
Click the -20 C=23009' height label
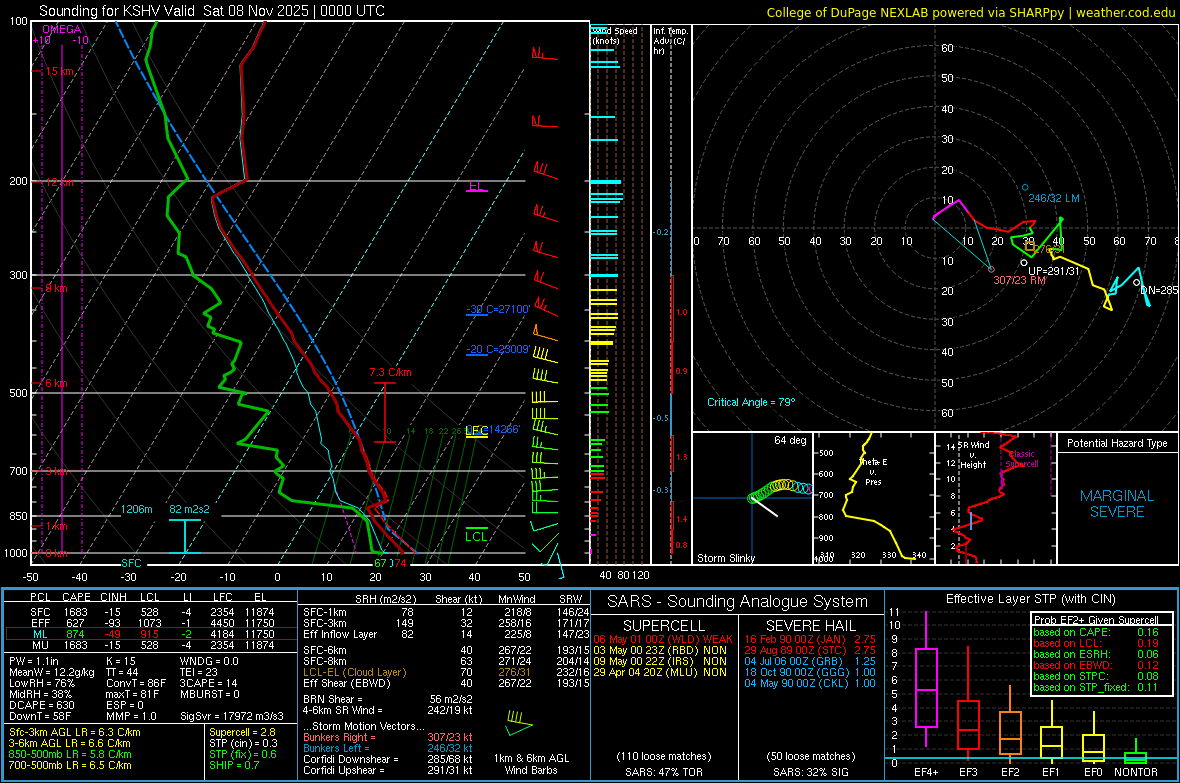[498, 349]
